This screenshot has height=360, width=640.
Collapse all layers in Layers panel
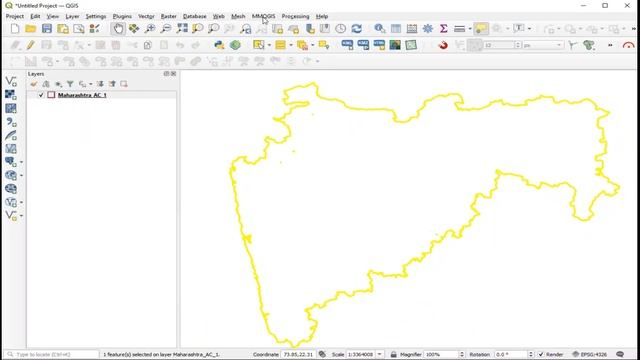click(112, 84)
